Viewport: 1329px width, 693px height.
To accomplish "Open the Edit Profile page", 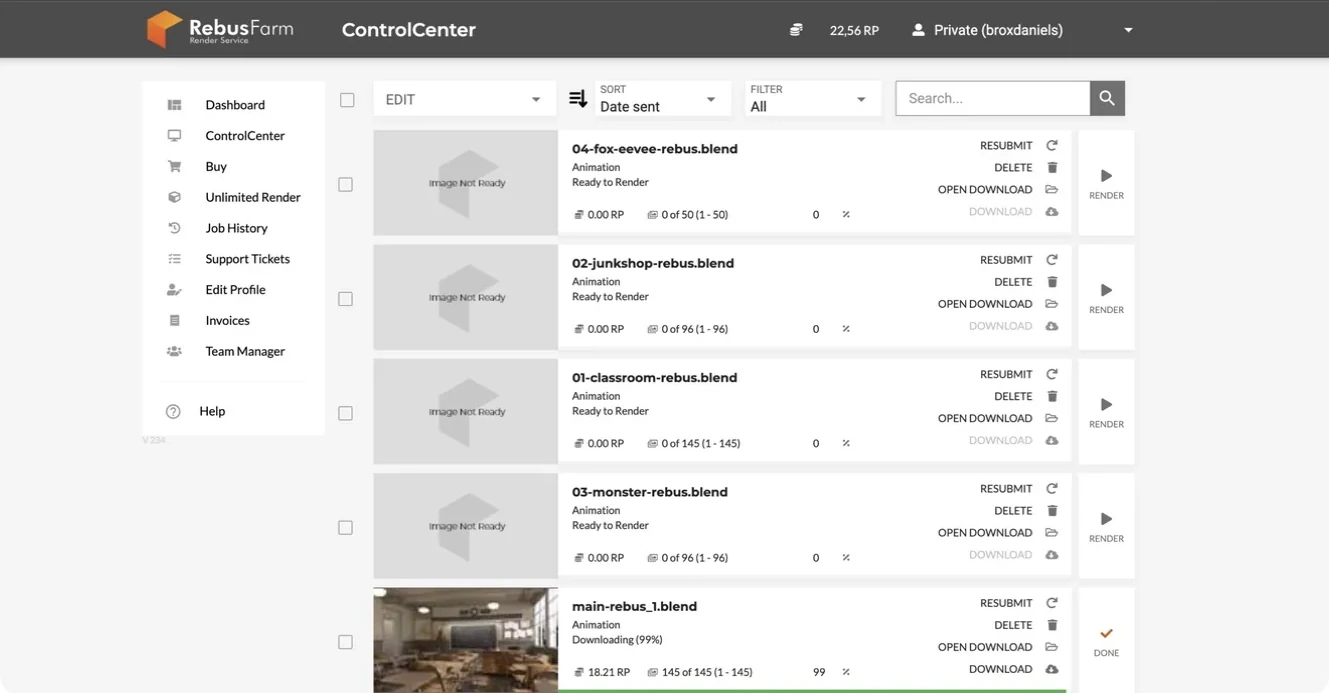I will (234, 290).
